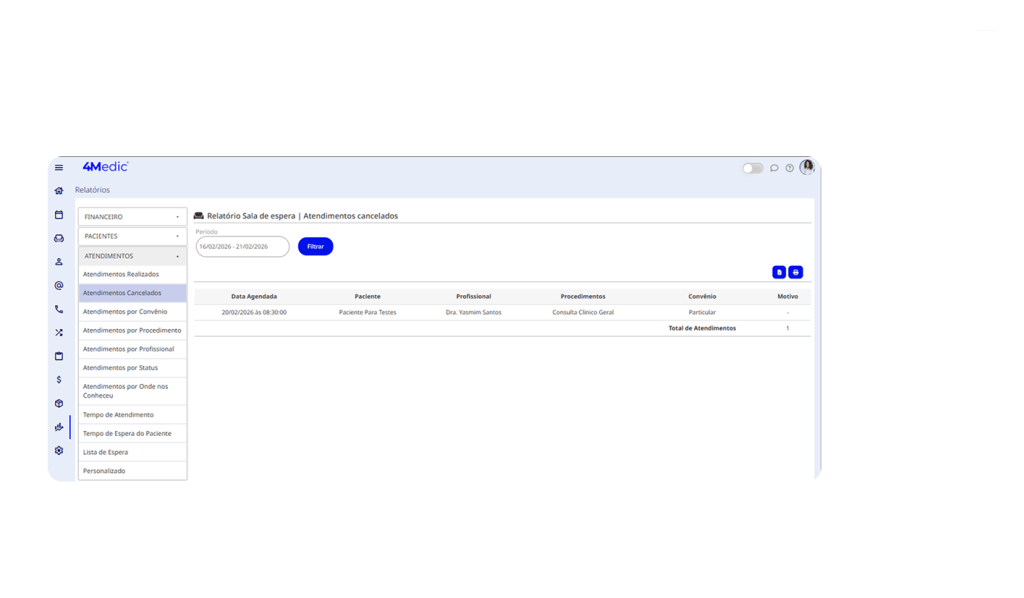This screenshot has width=1024, height=598.
Task: Expand the PACIENTES section
Action: (x=132, y=236)
